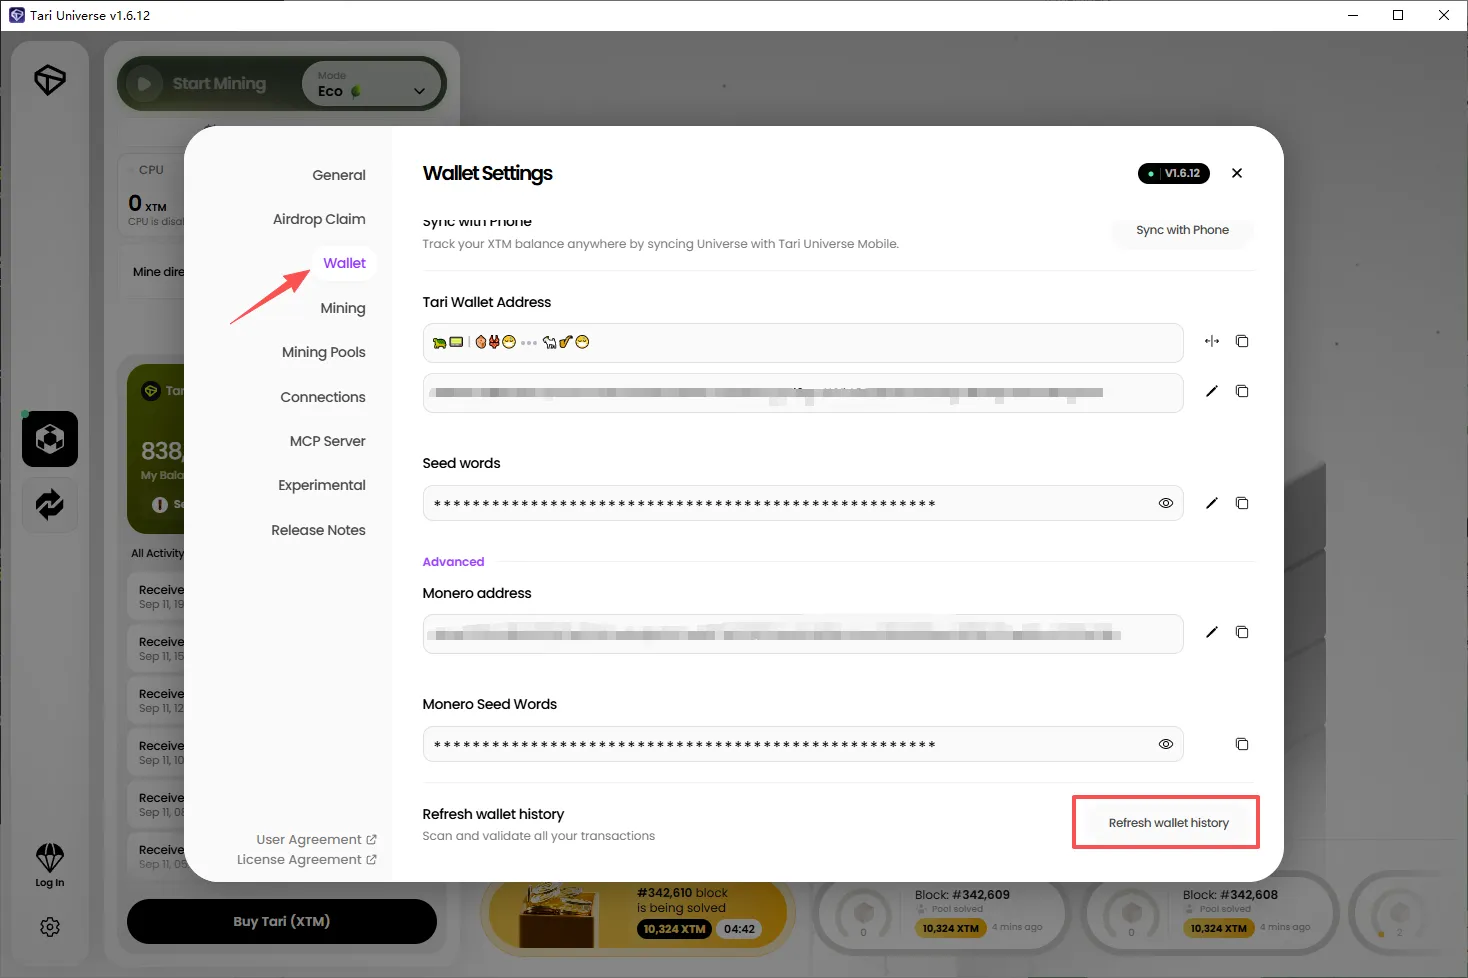Open the Release Notes section
The image size is (1468, 978).
pyautogui.click(x=318, y=530)
